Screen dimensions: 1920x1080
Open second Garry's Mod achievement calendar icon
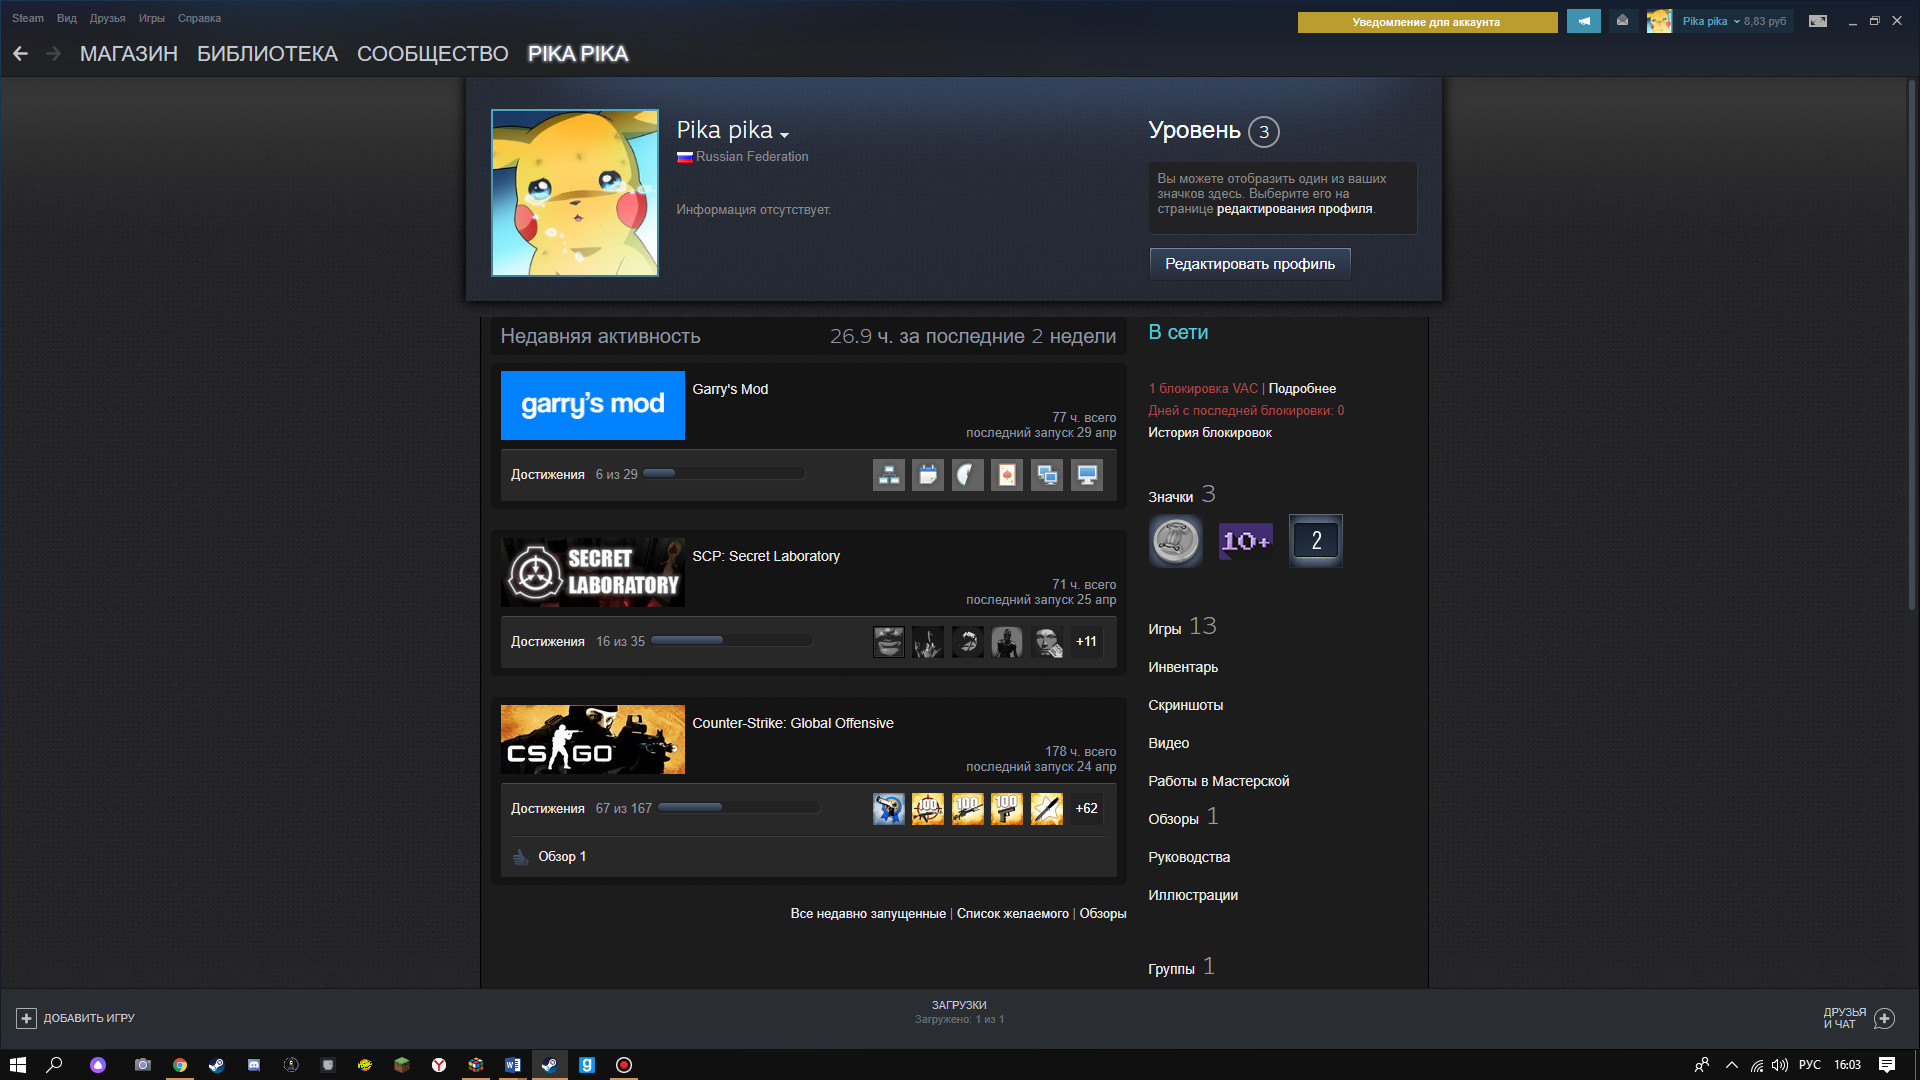[928, 475]
